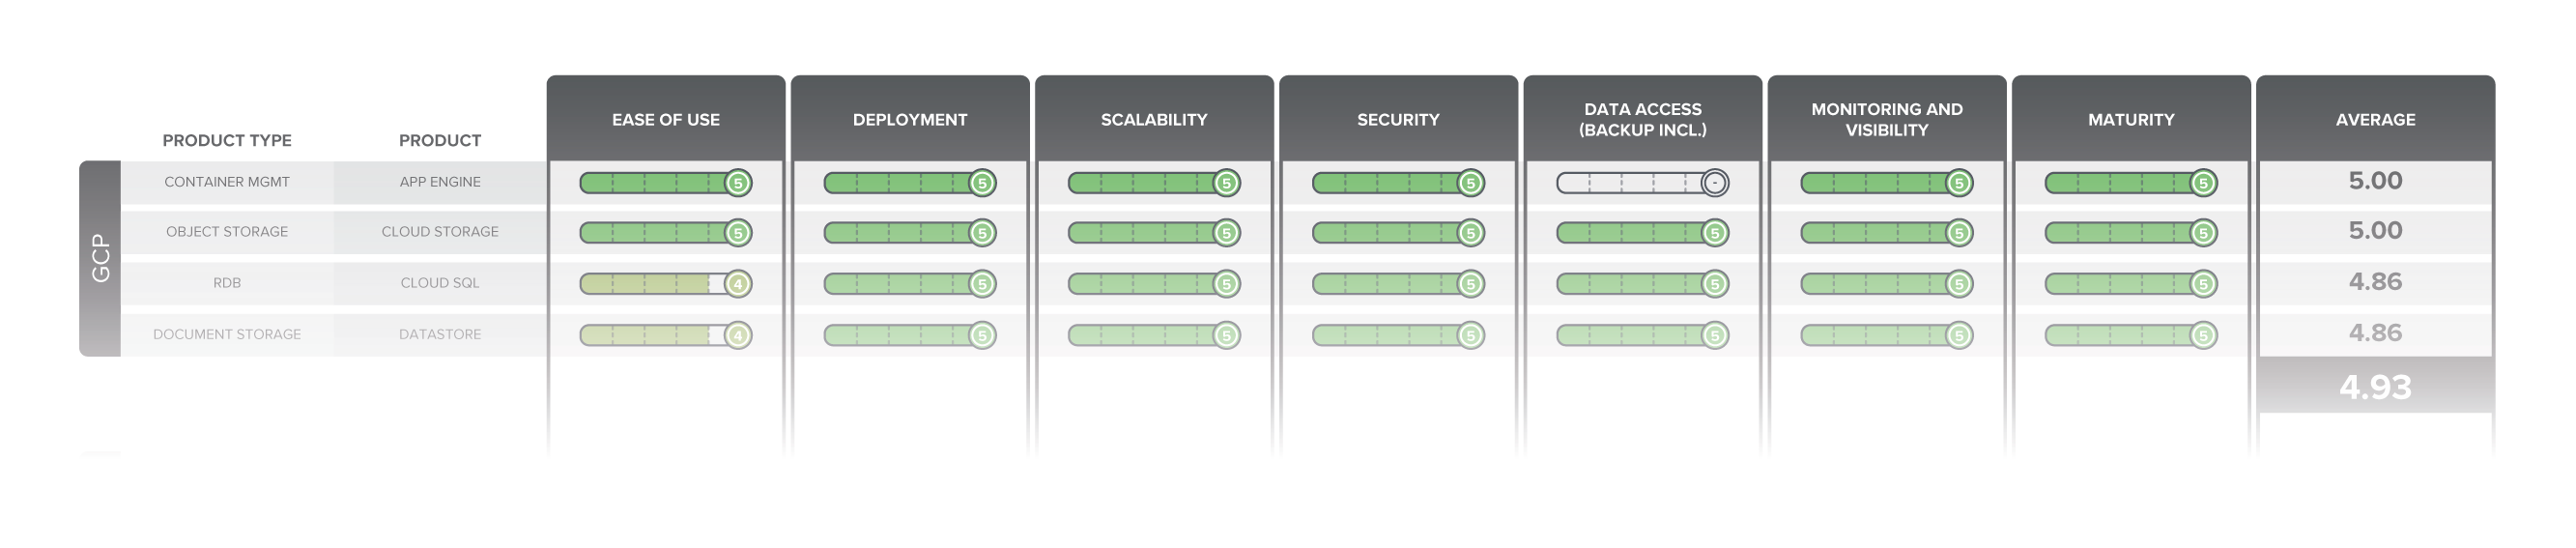Click the Cloud Storage product cell
Image resolution: width=2576 pixels, height=548 pixels.
[x=440, y=232]
